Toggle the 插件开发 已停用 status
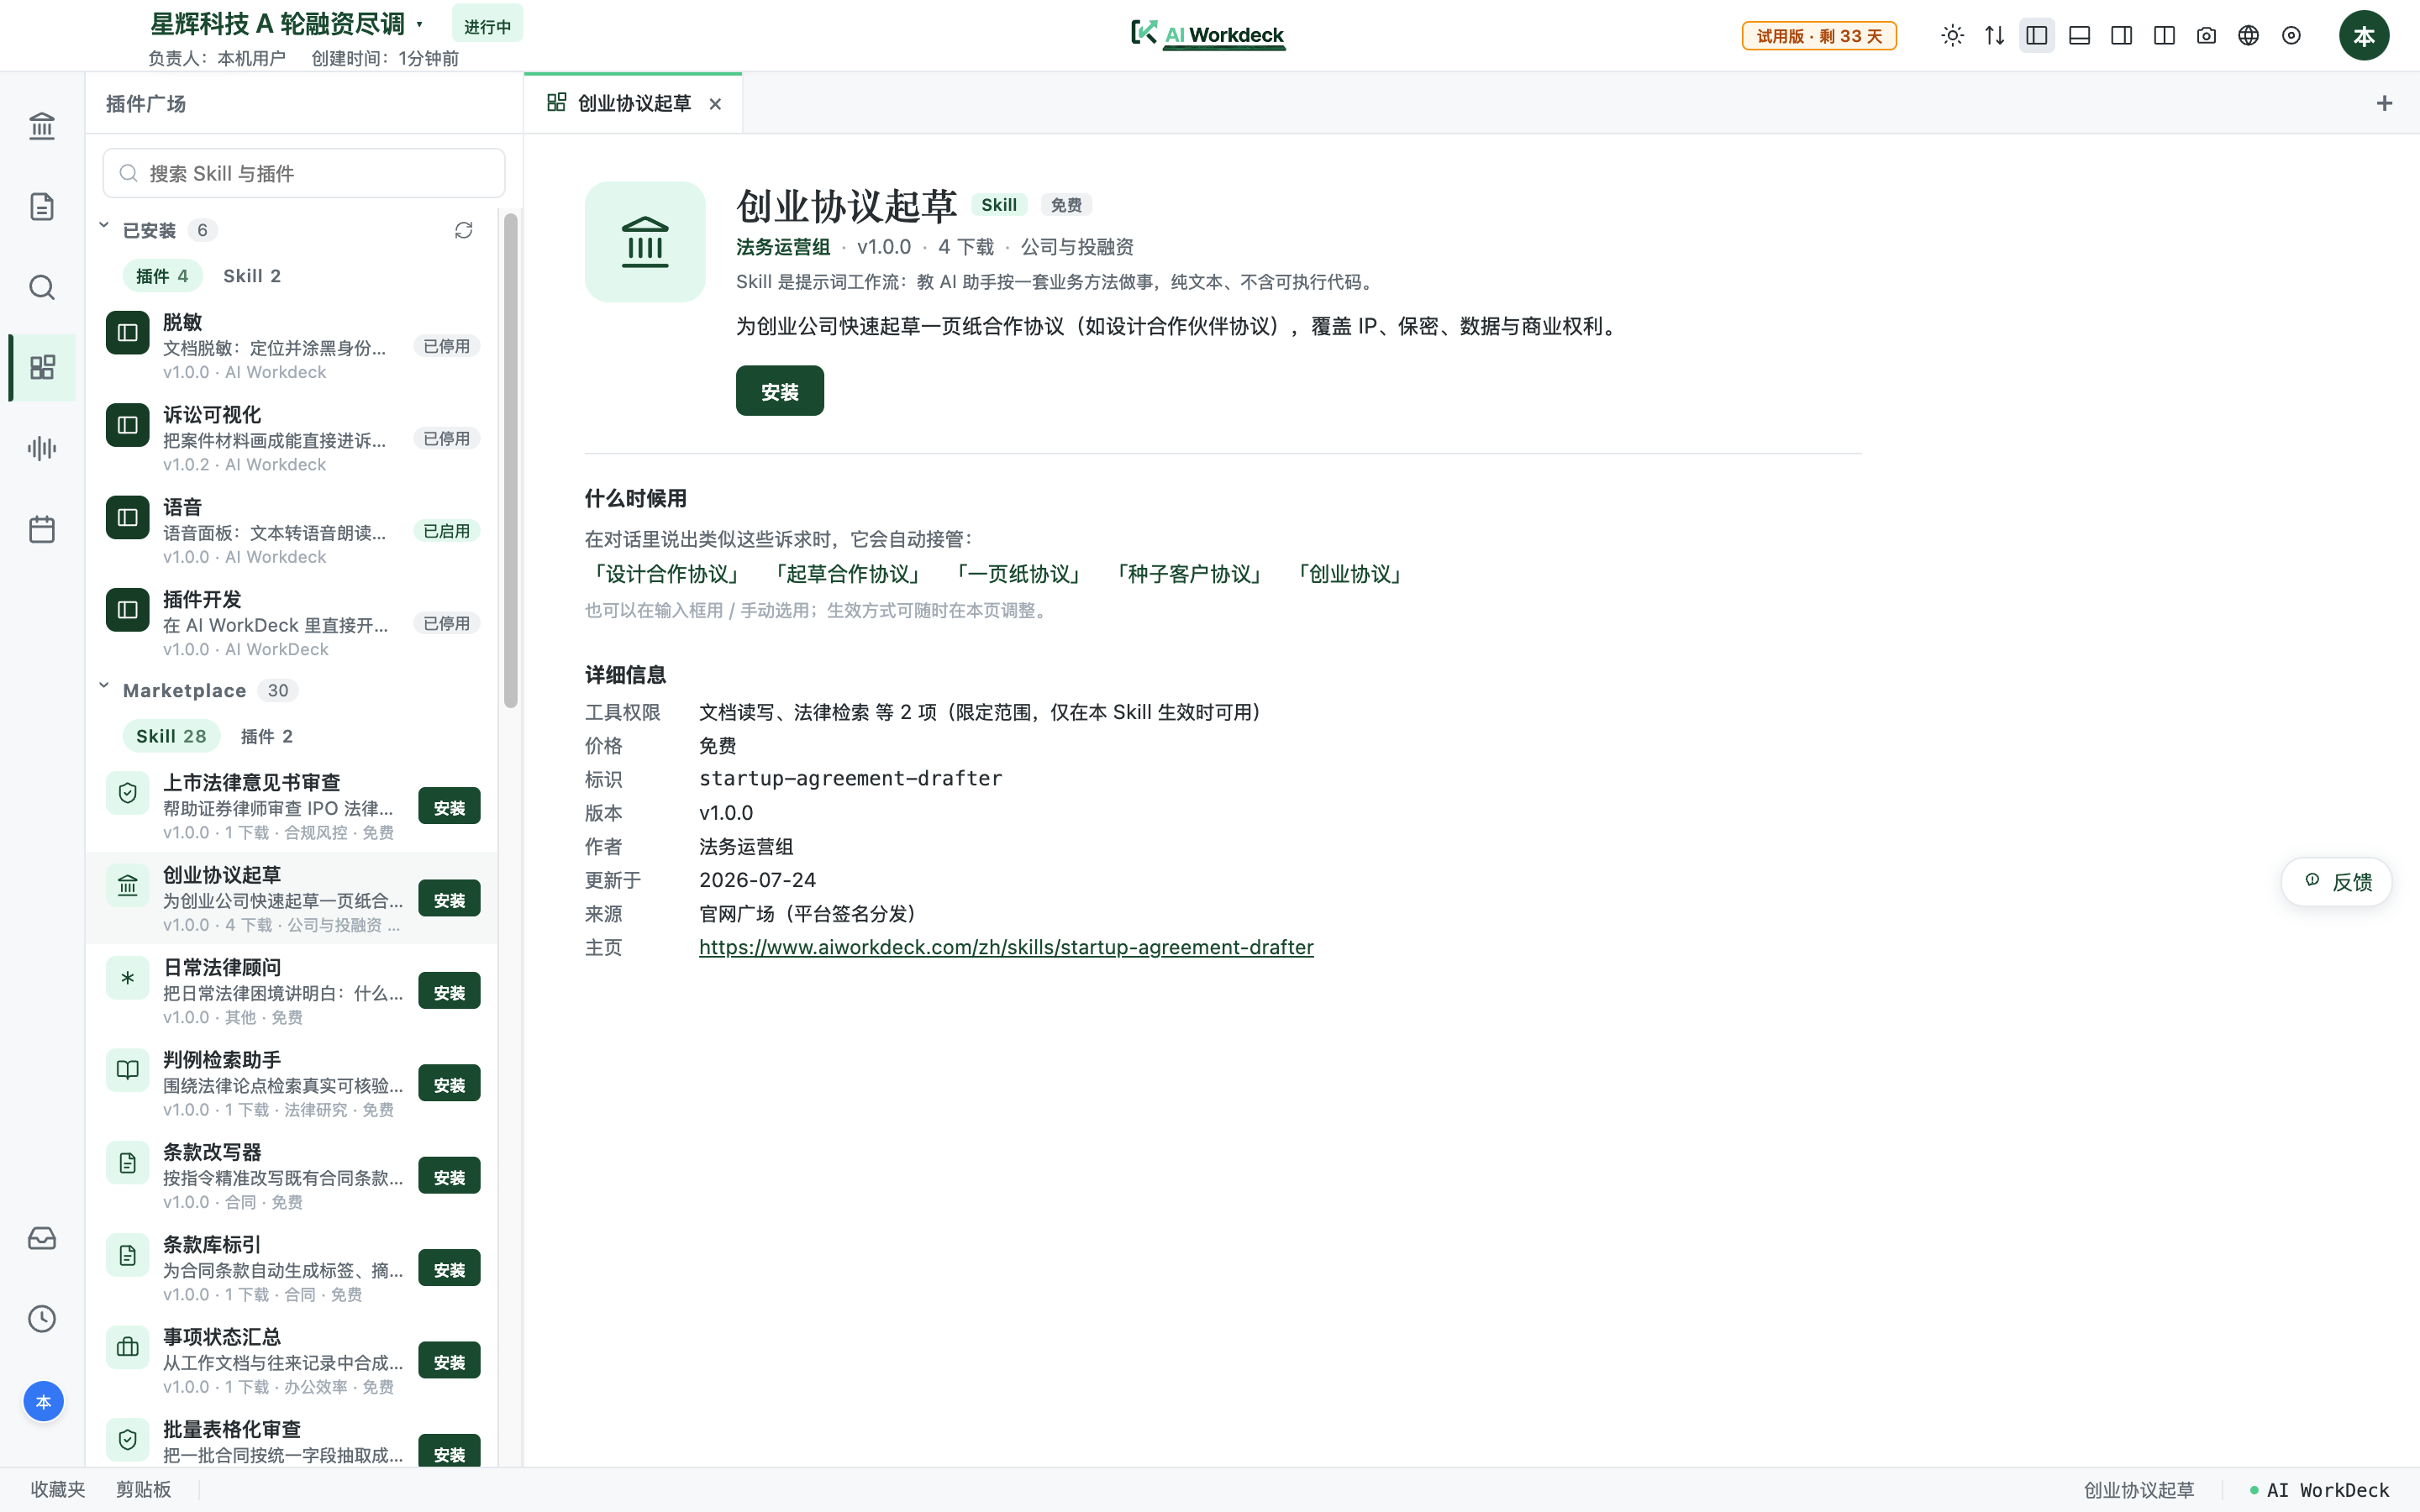Screen dimensions: 2420x1512 coord(446,624)
